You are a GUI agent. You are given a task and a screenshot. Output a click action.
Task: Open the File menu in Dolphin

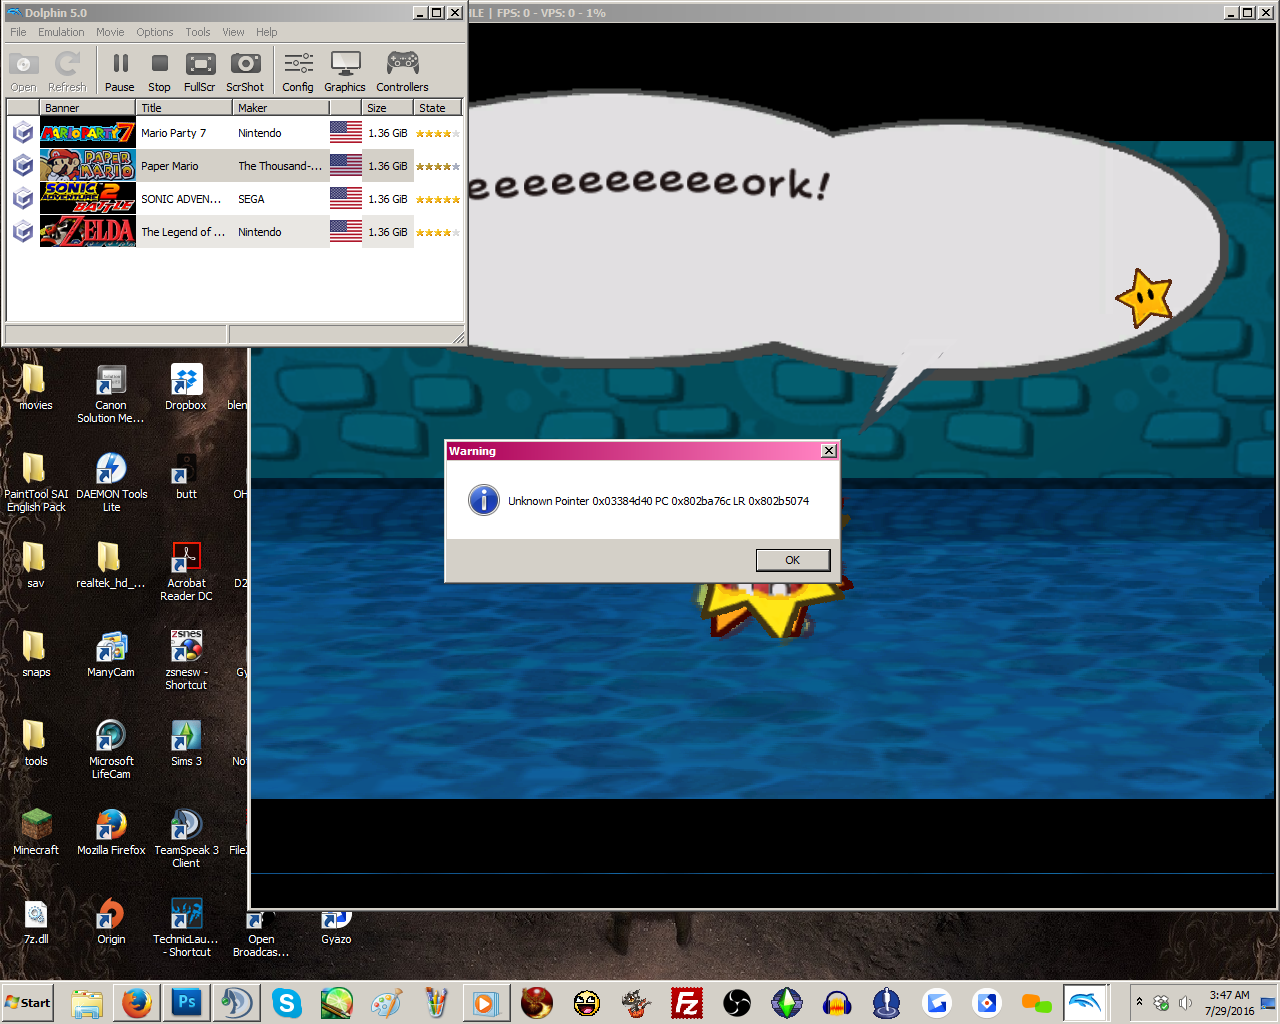[18, 32]
